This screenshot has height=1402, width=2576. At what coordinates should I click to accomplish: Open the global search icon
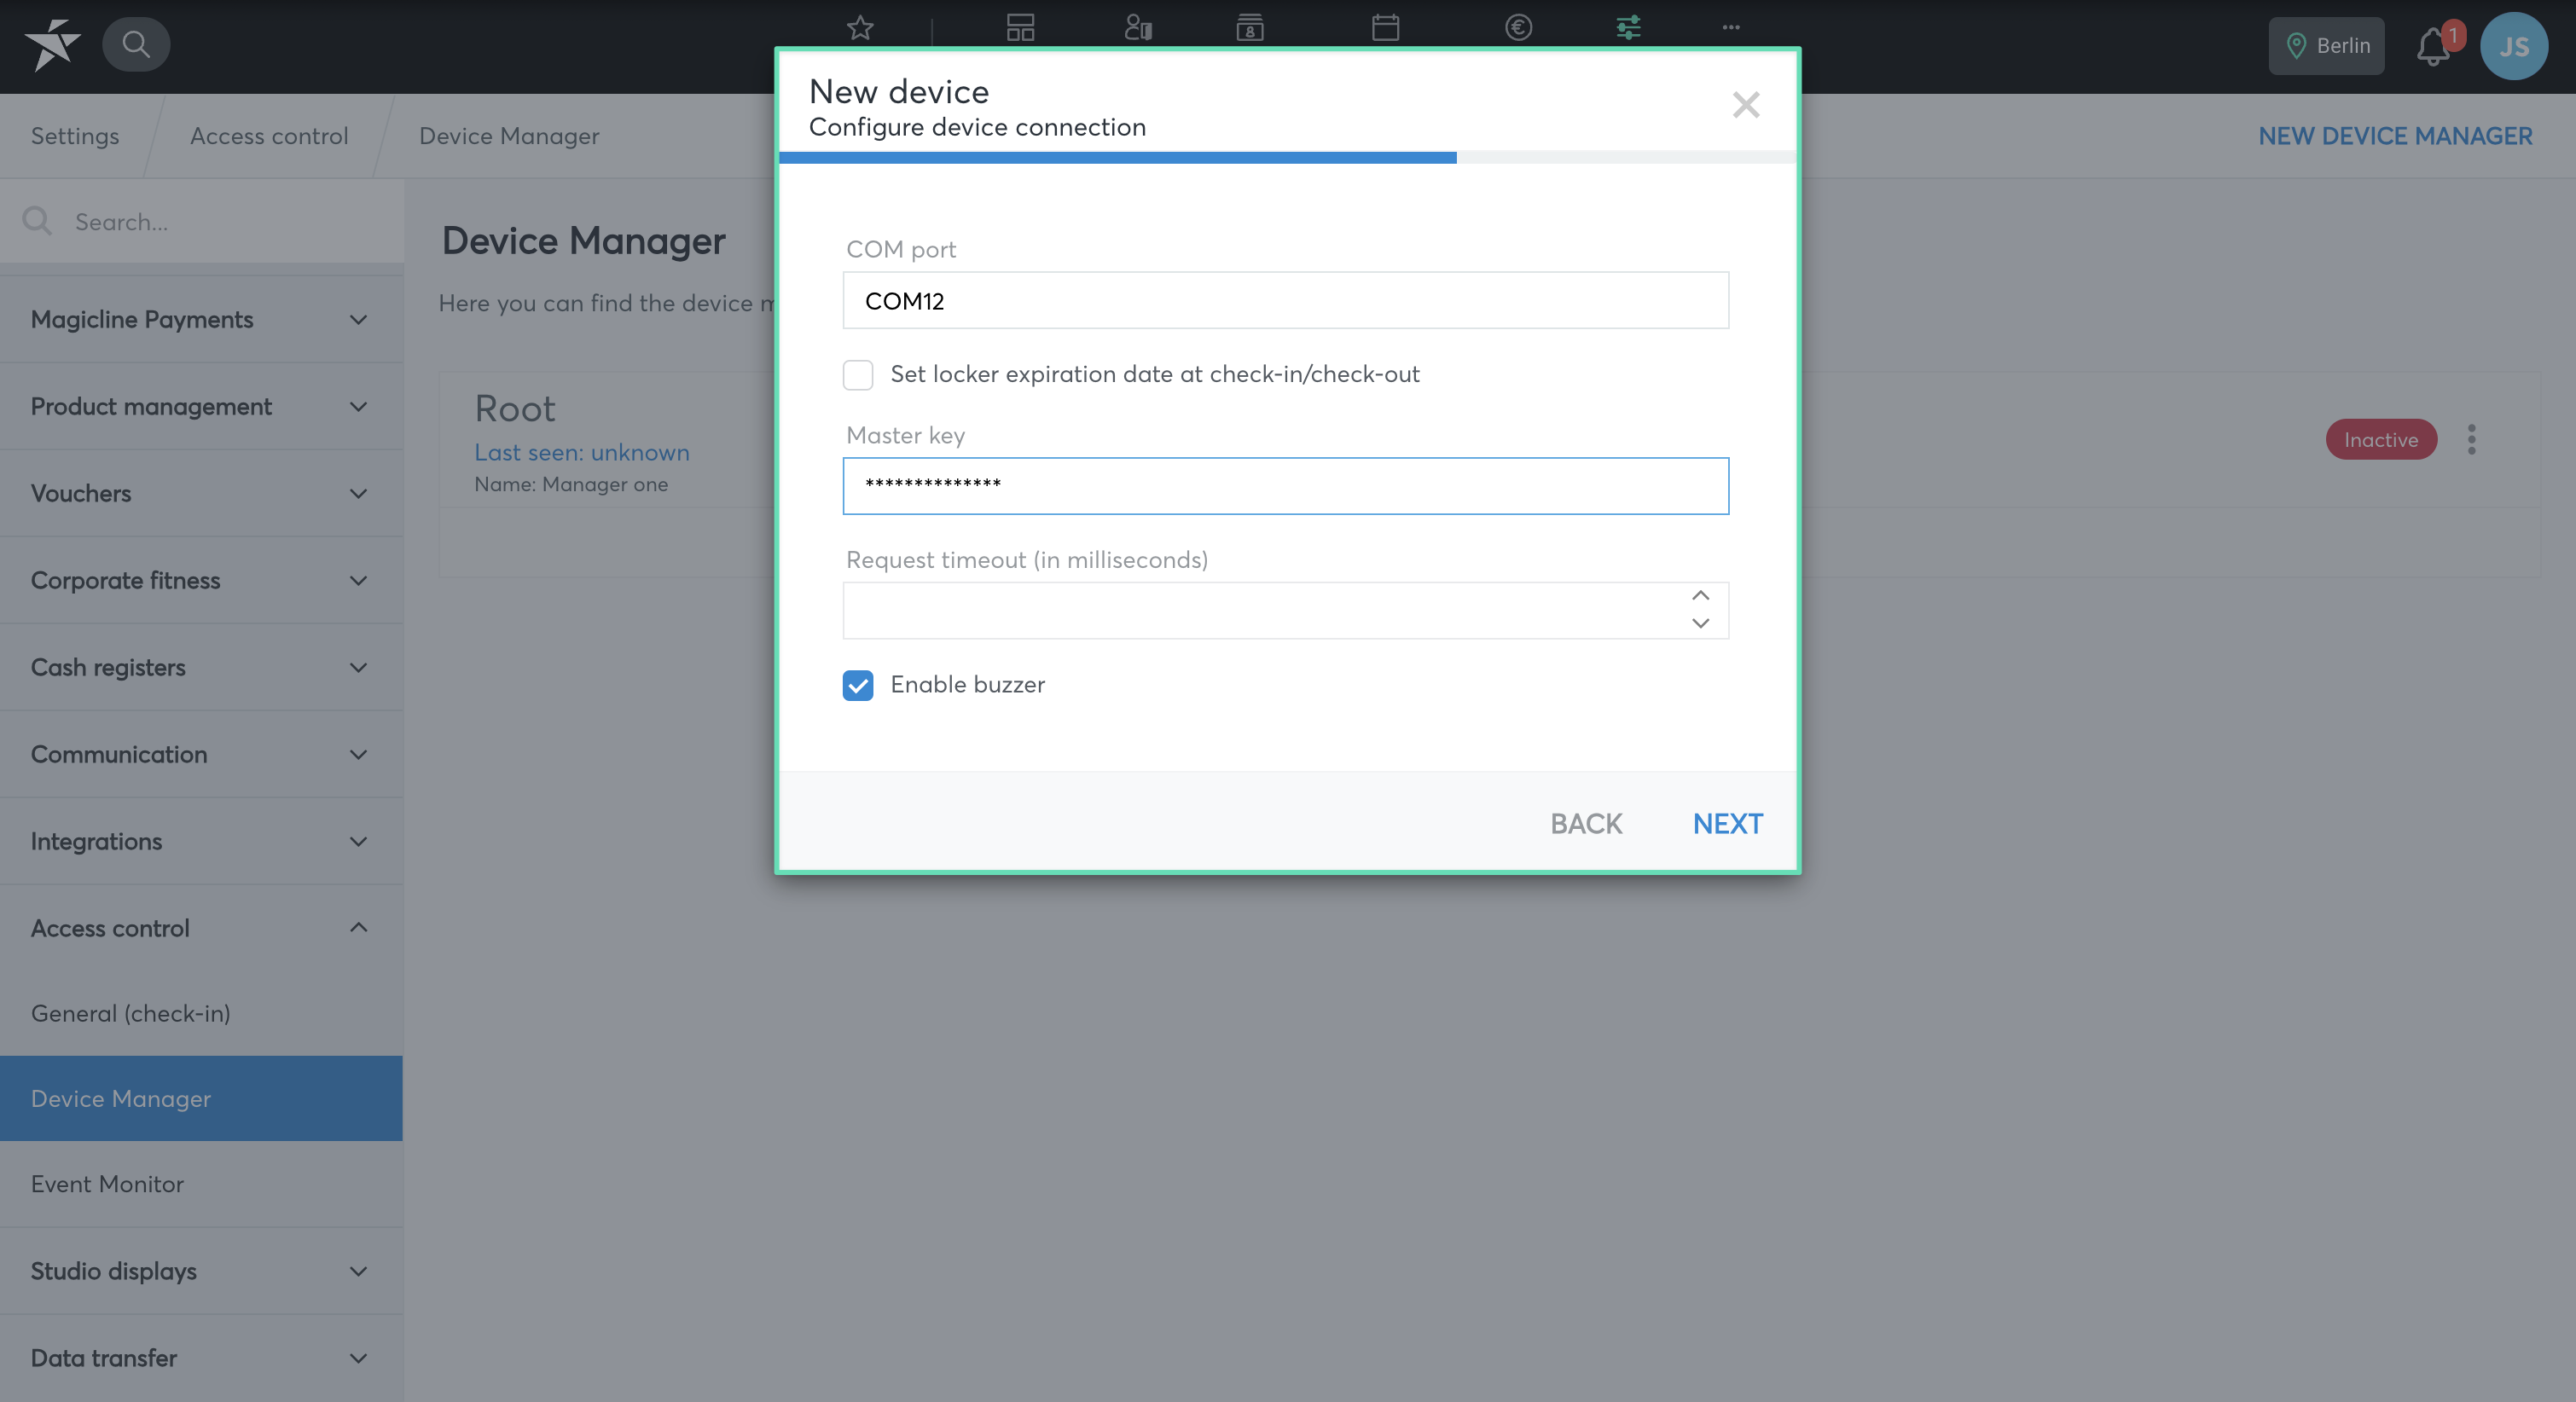(136, 44)
